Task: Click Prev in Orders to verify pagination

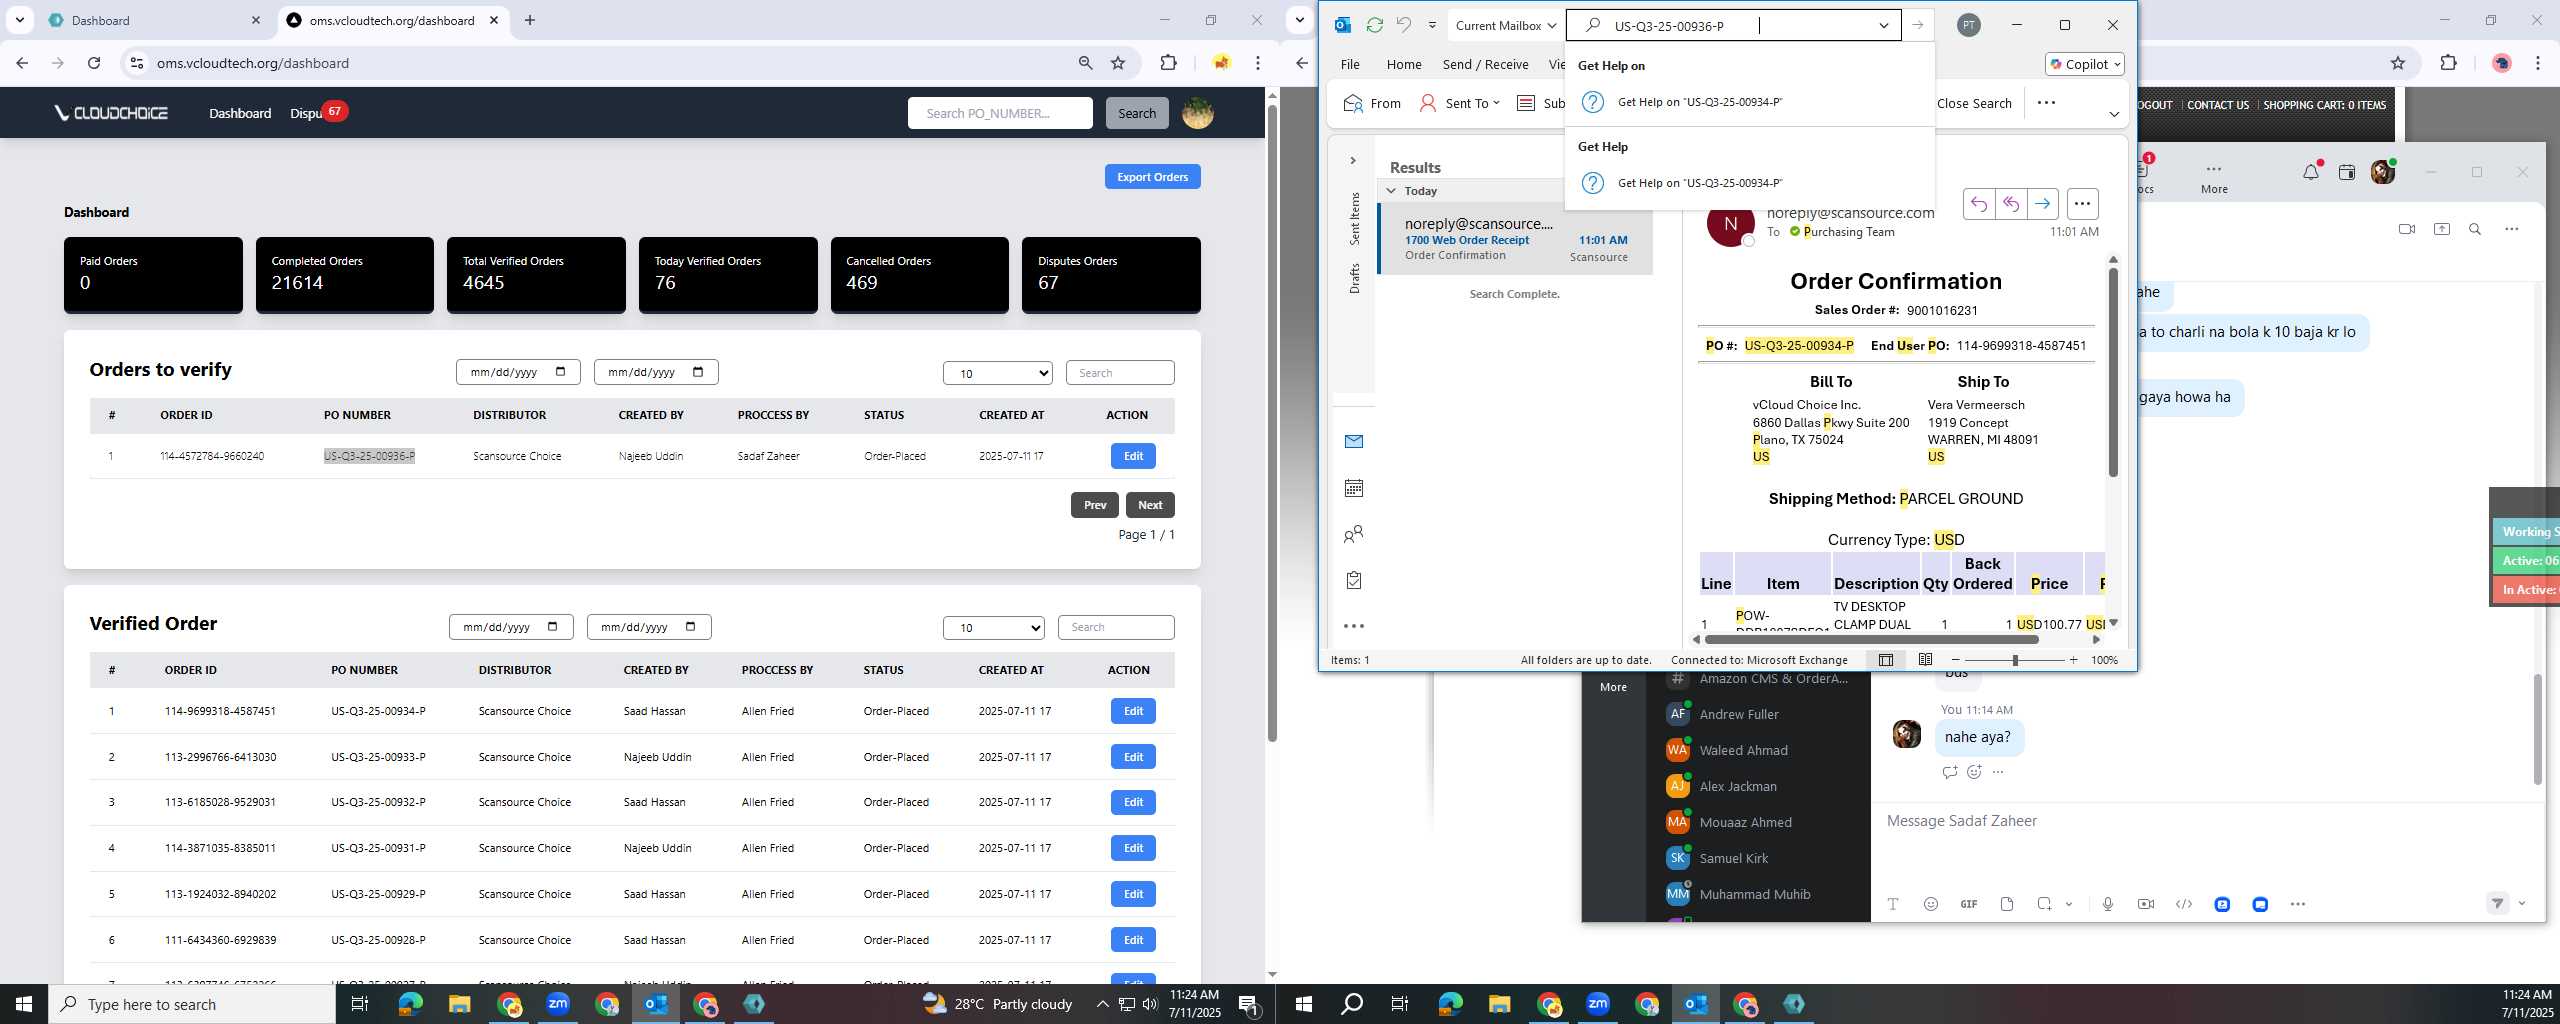Action: tap(1095, 505)
